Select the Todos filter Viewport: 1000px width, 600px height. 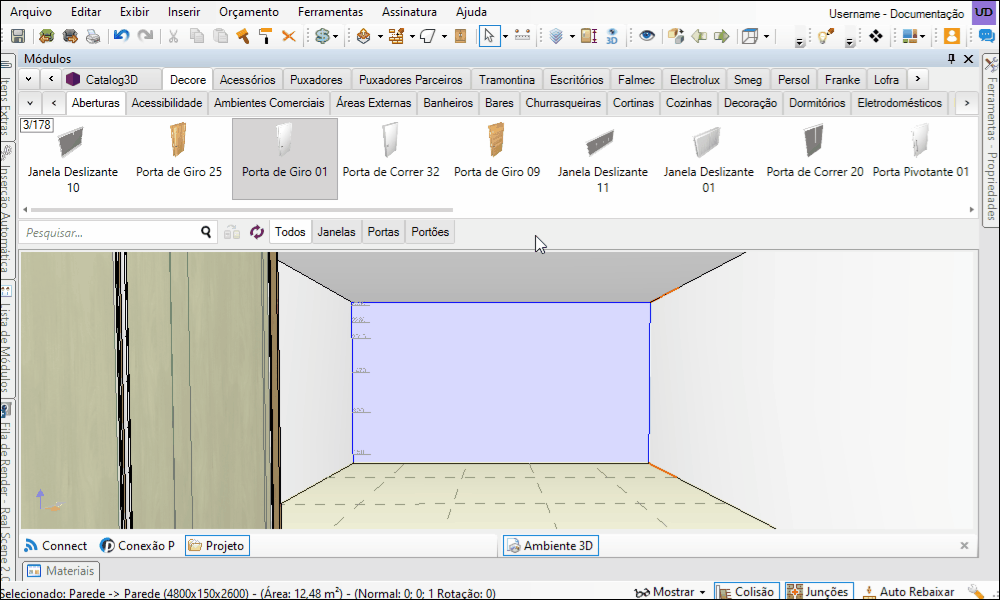pos(290,232)
